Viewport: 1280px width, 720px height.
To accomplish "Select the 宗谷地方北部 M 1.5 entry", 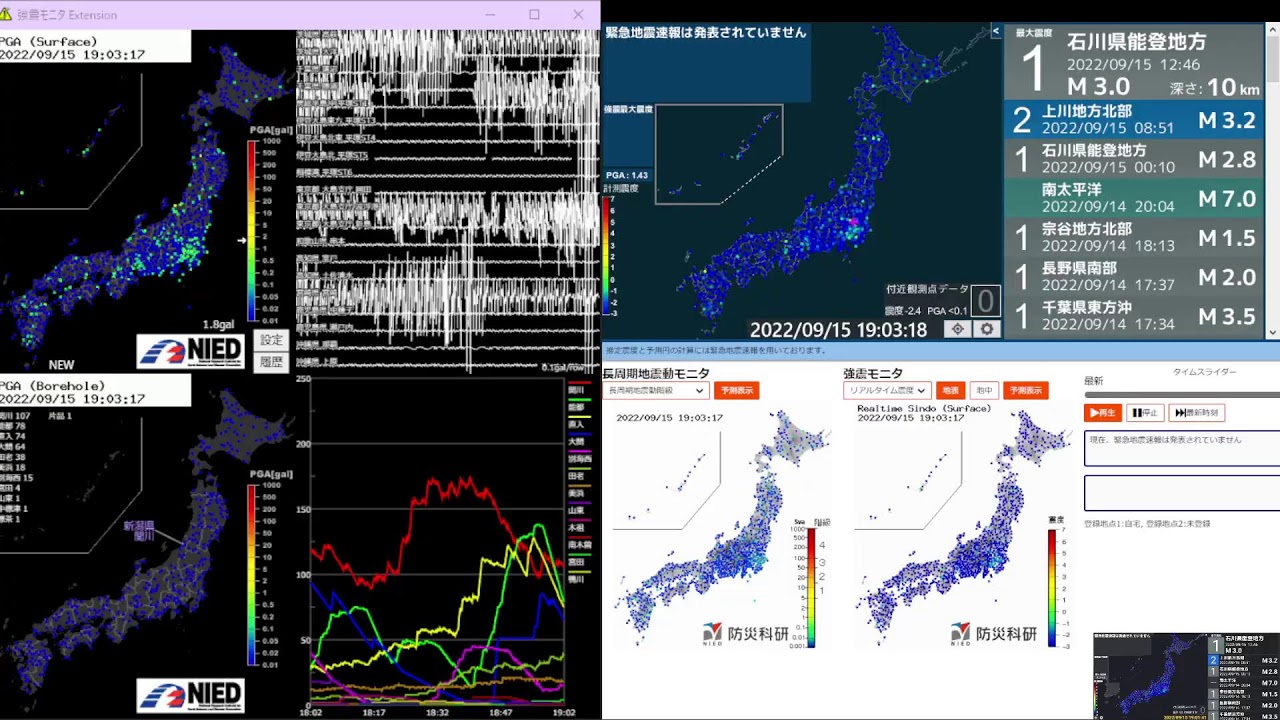I will [x=1134, y=237].
